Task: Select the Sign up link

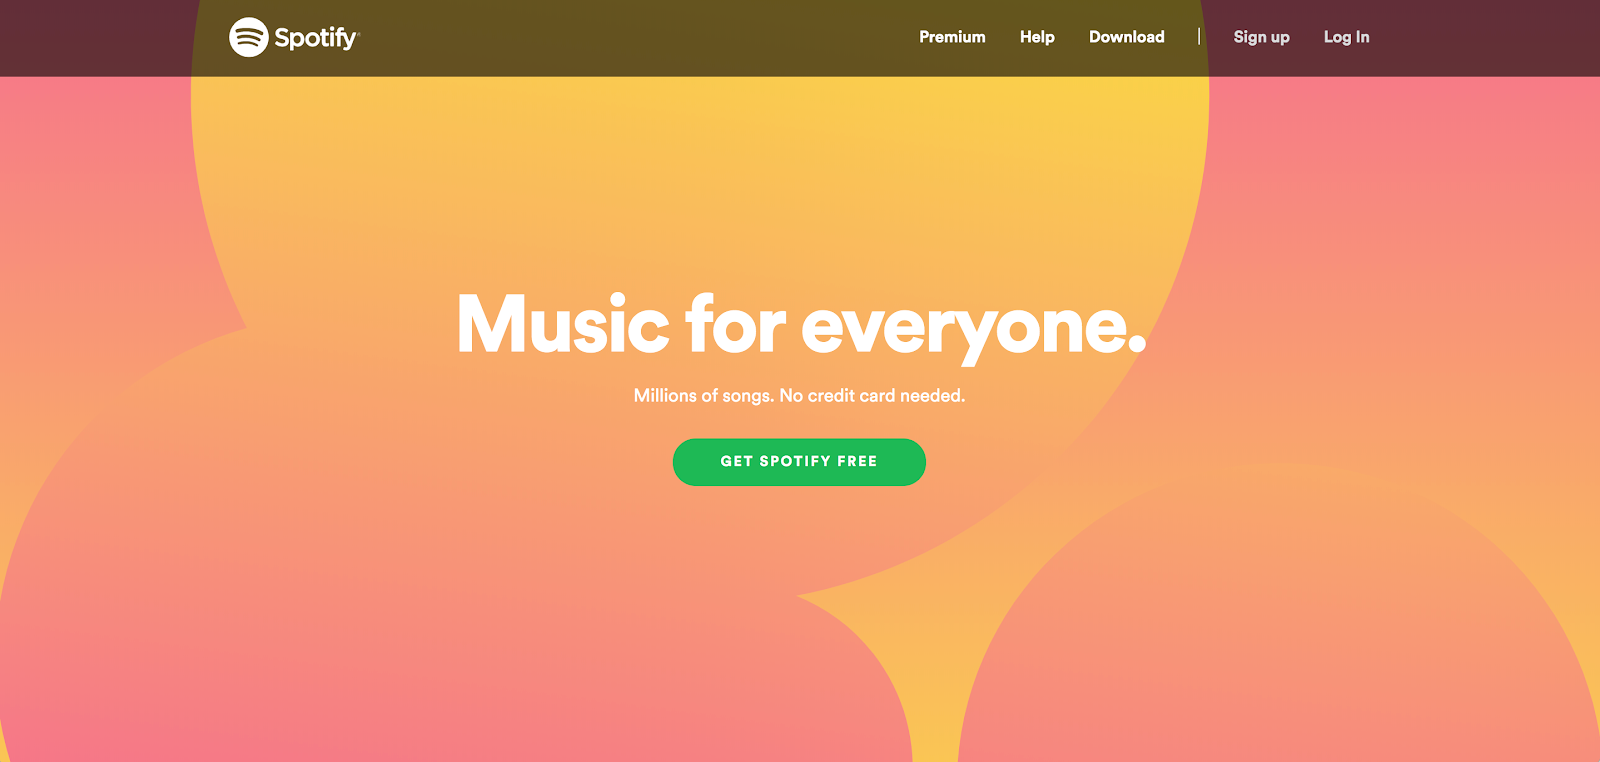Action: coord(1261,37)
